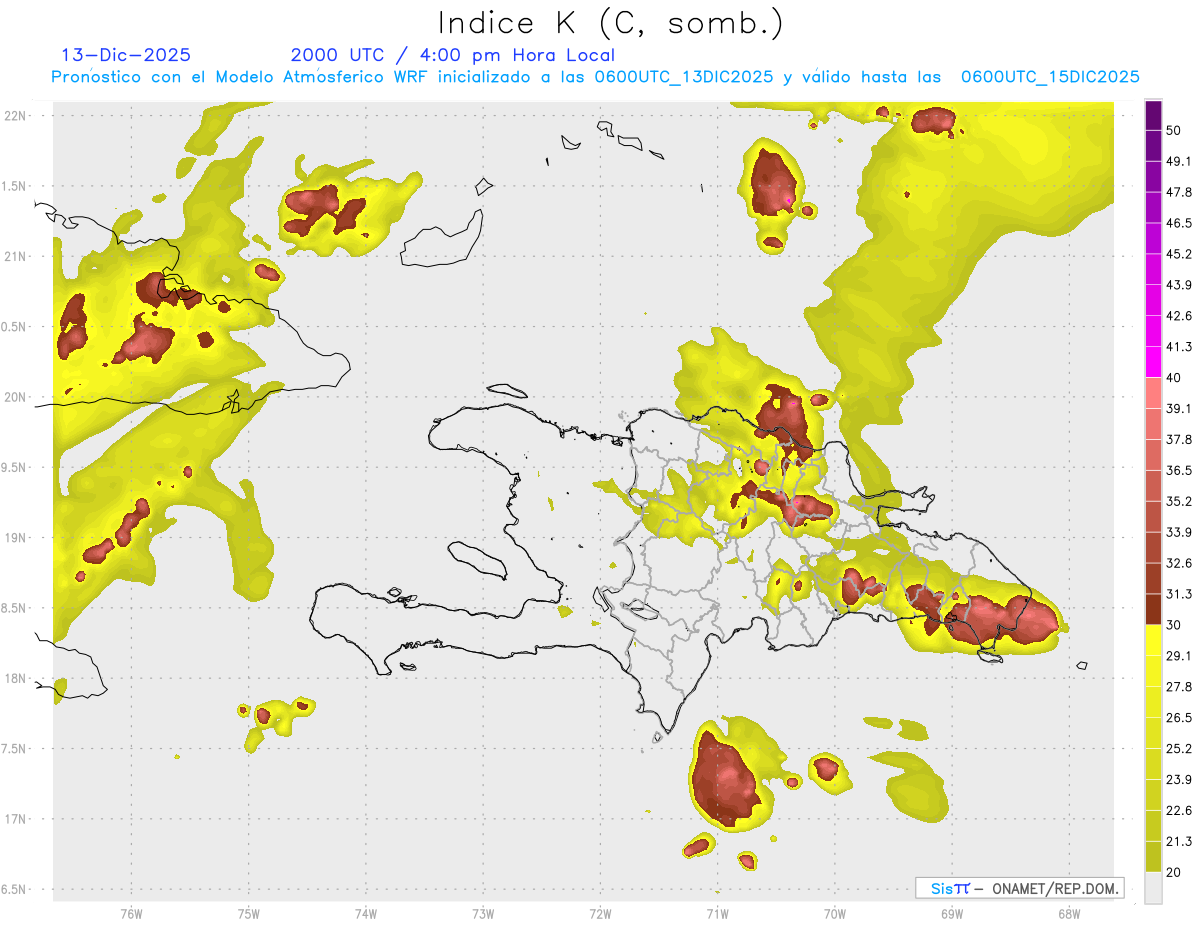Screen dimensions: 1200x927
Task: Pick the bright magenta swatch between 40 and 41.3
Action: (x=1153, y=362)
